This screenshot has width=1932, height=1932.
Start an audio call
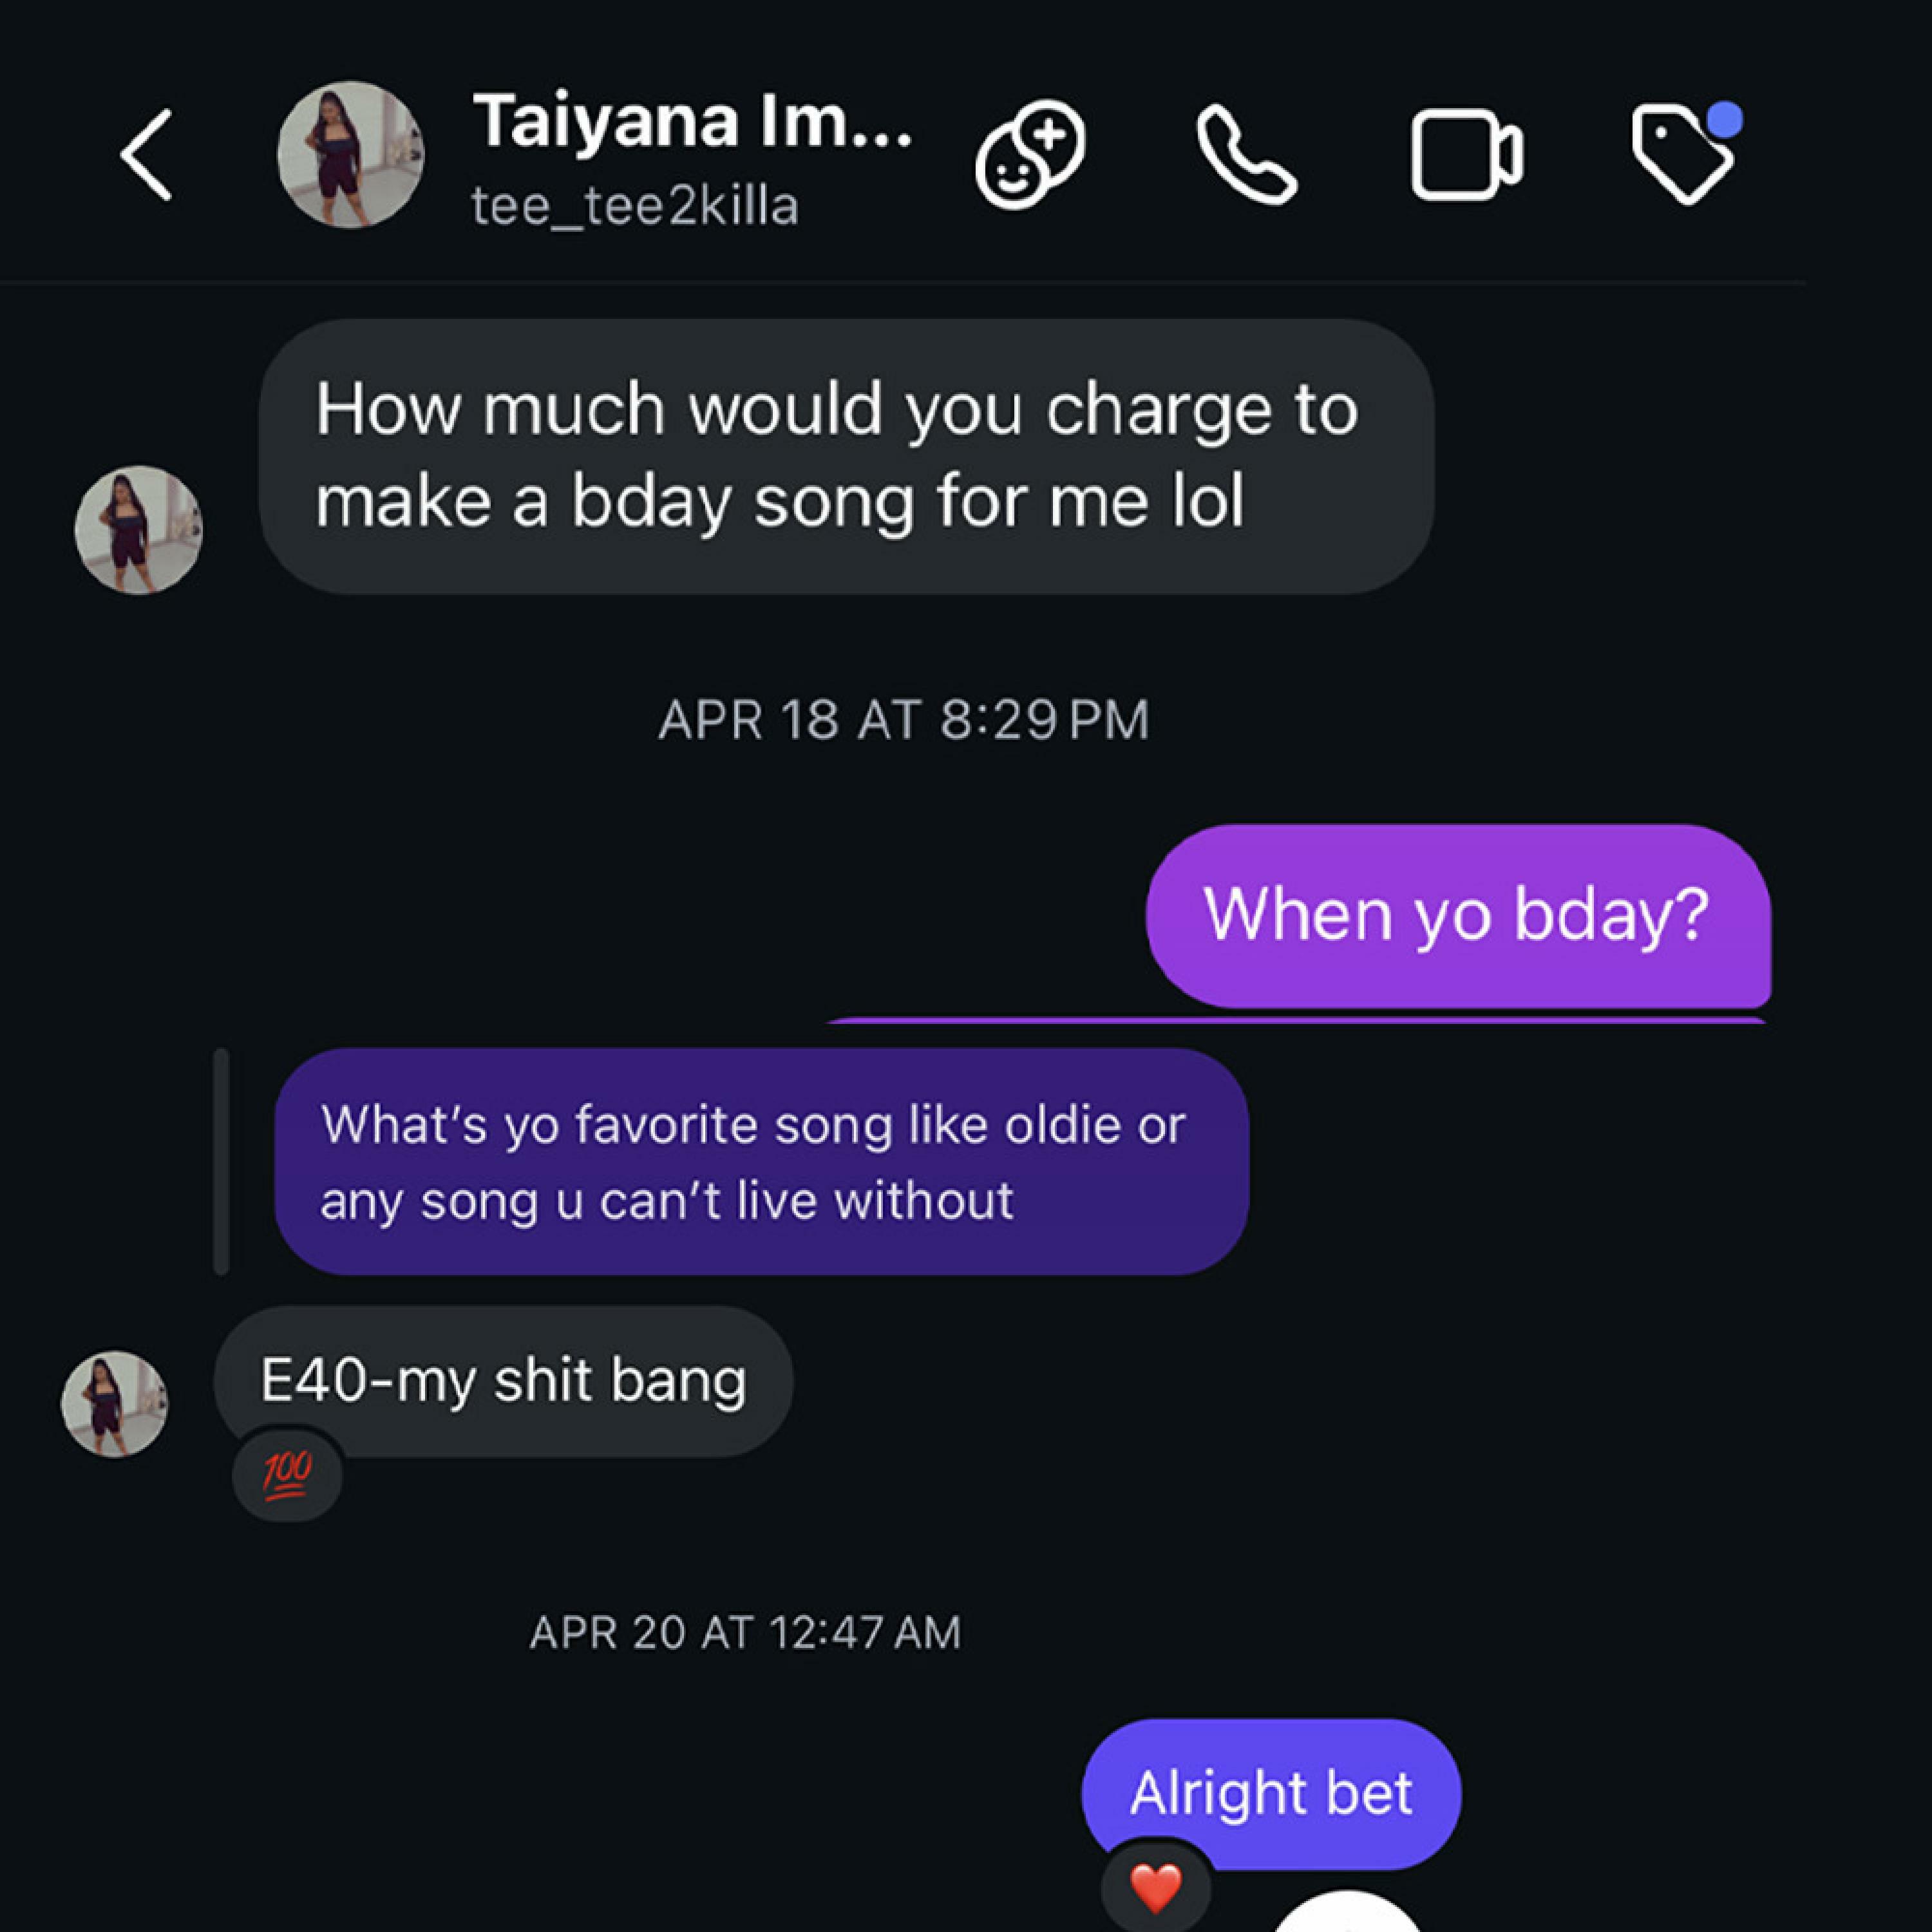1246,155
